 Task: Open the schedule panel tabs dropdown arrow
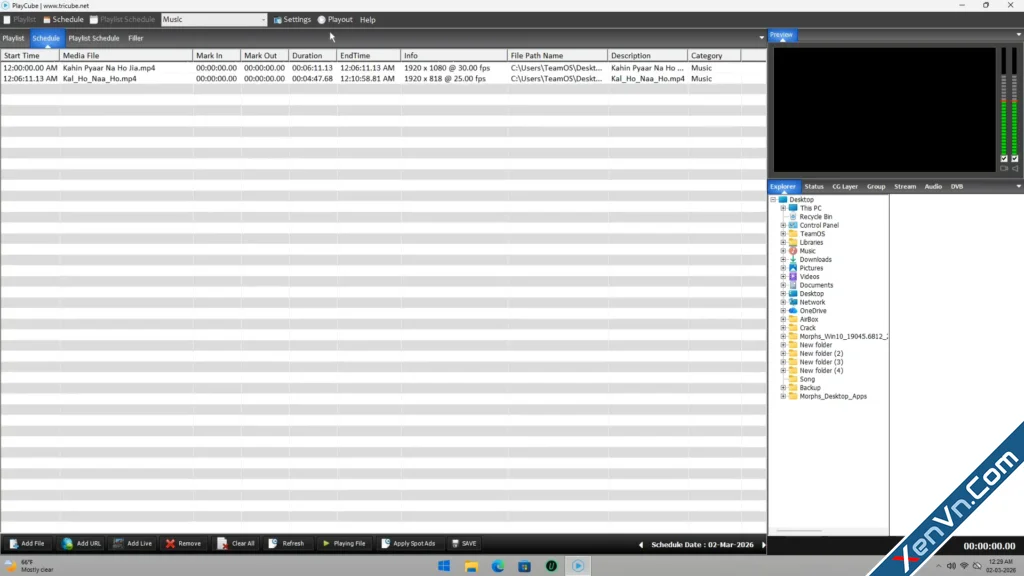[x=761, y=38]
